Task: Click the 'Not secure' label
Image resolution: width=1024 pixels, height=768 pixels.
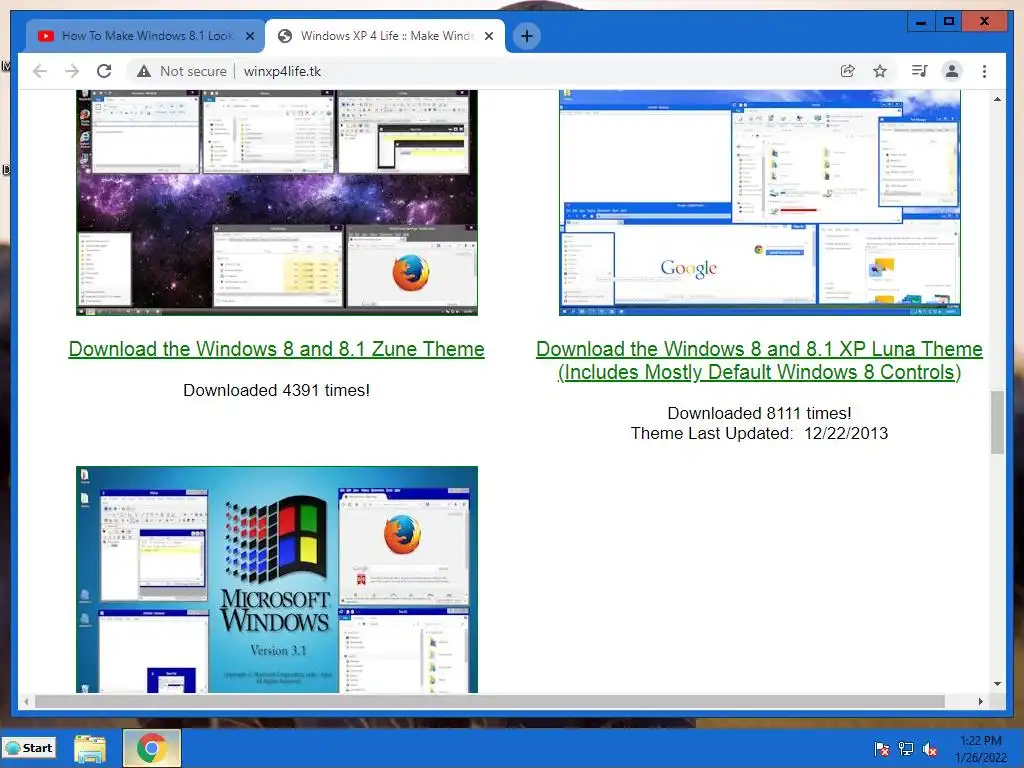Action: (x=193, y=71)
